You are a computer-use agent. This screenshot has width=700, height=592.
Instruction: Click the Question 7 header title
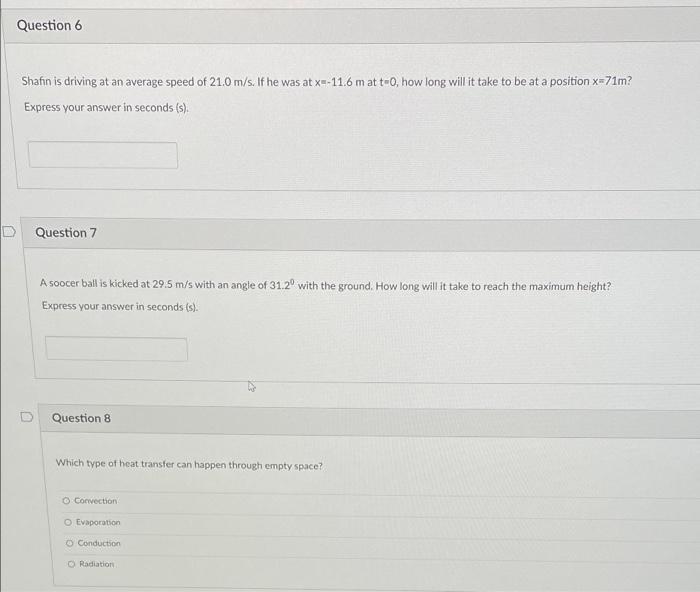66,233
